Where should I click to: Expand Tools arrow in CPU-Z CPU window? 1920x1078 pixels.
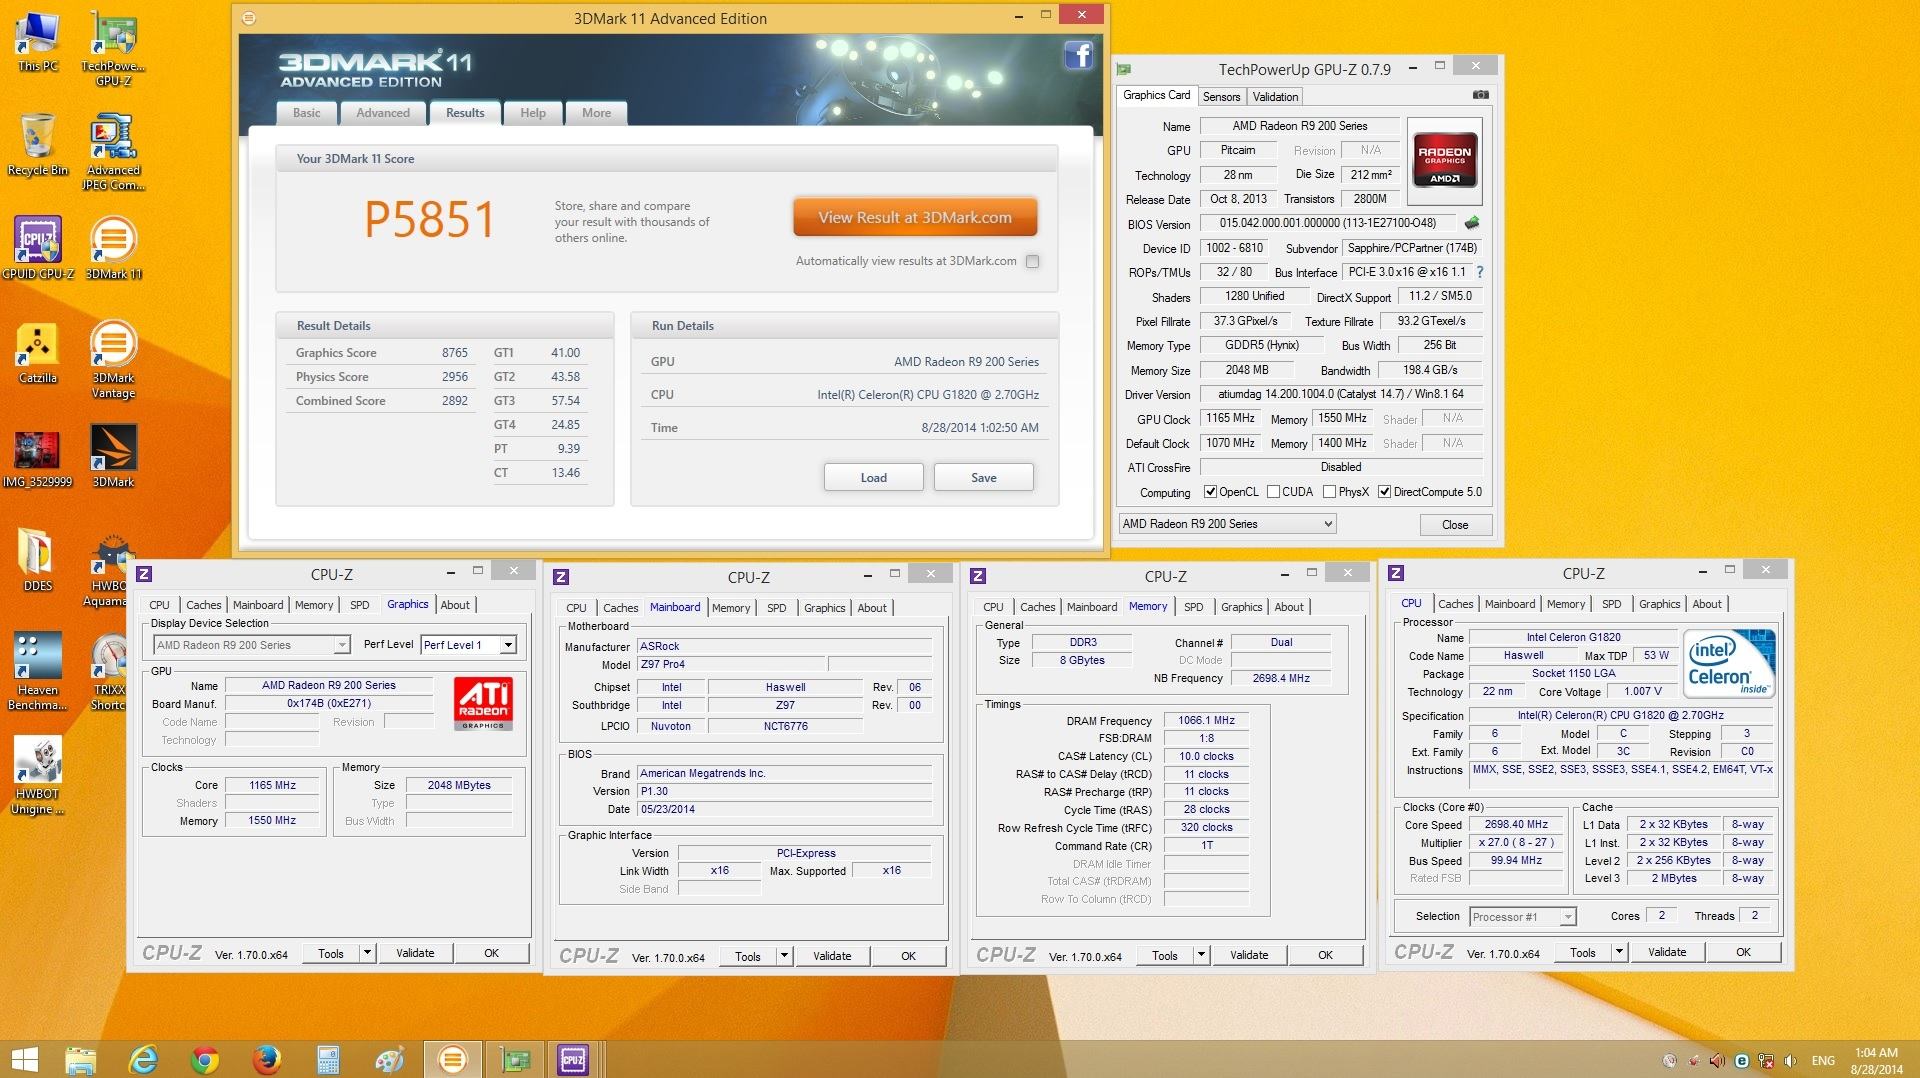tap(1619, 952)
